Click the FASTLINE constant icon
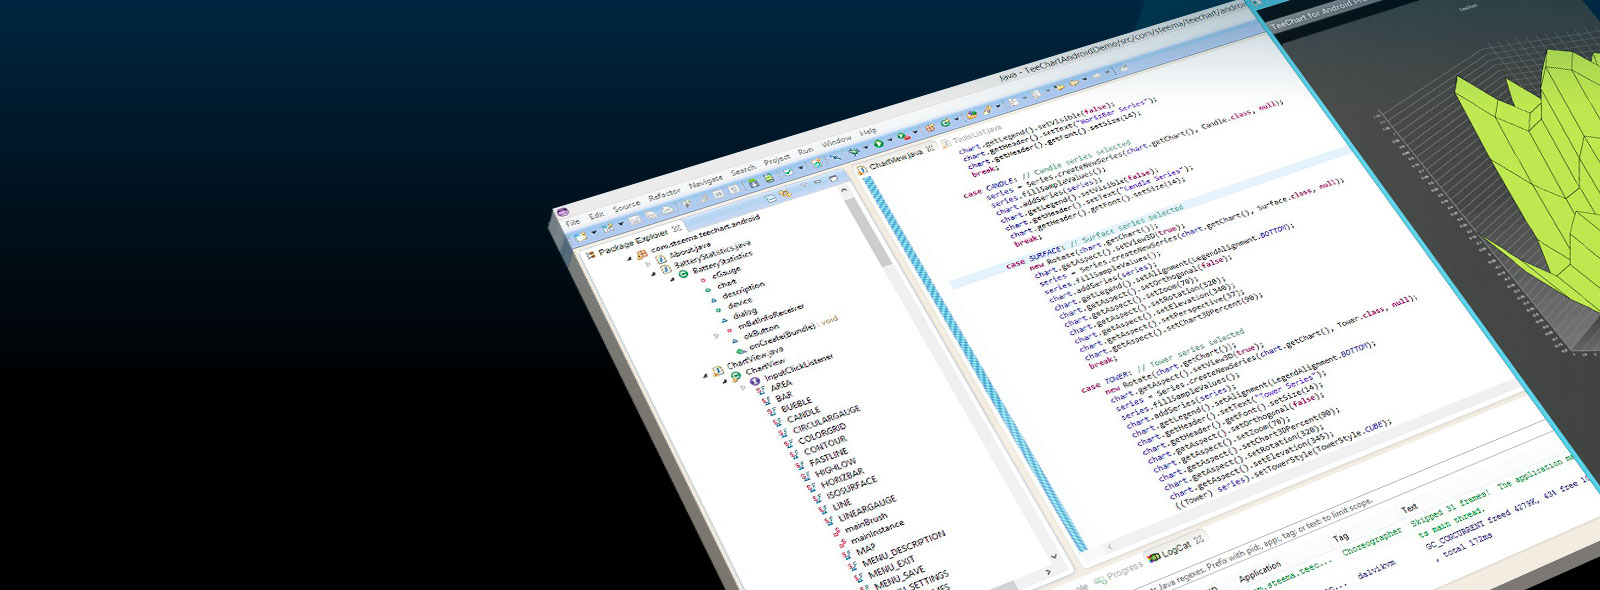 799,466
